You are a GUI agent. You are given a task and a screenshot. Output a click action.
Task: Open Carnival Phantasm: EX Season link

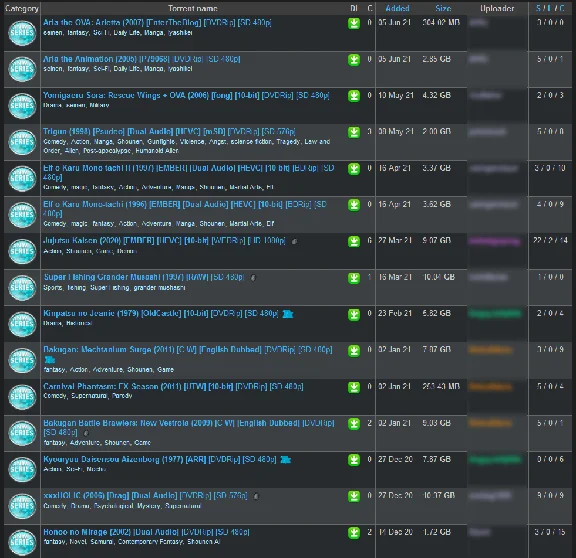(x=173, y=386)
